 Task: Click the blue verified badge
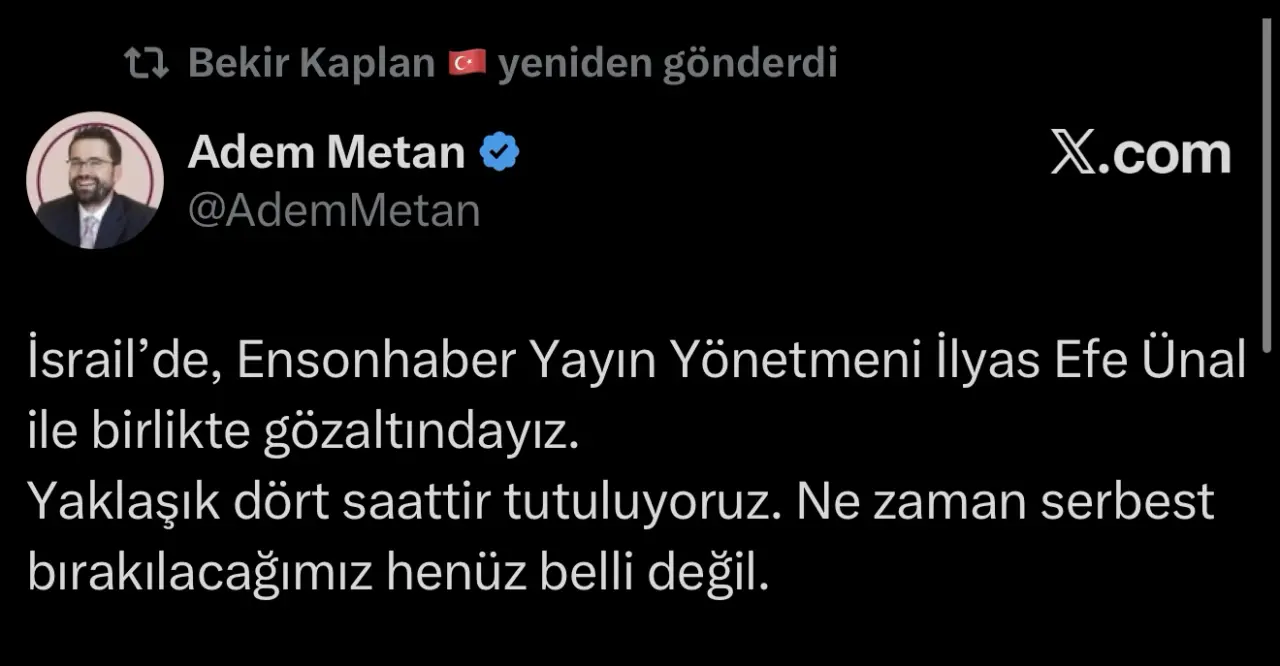click(500, 153)
